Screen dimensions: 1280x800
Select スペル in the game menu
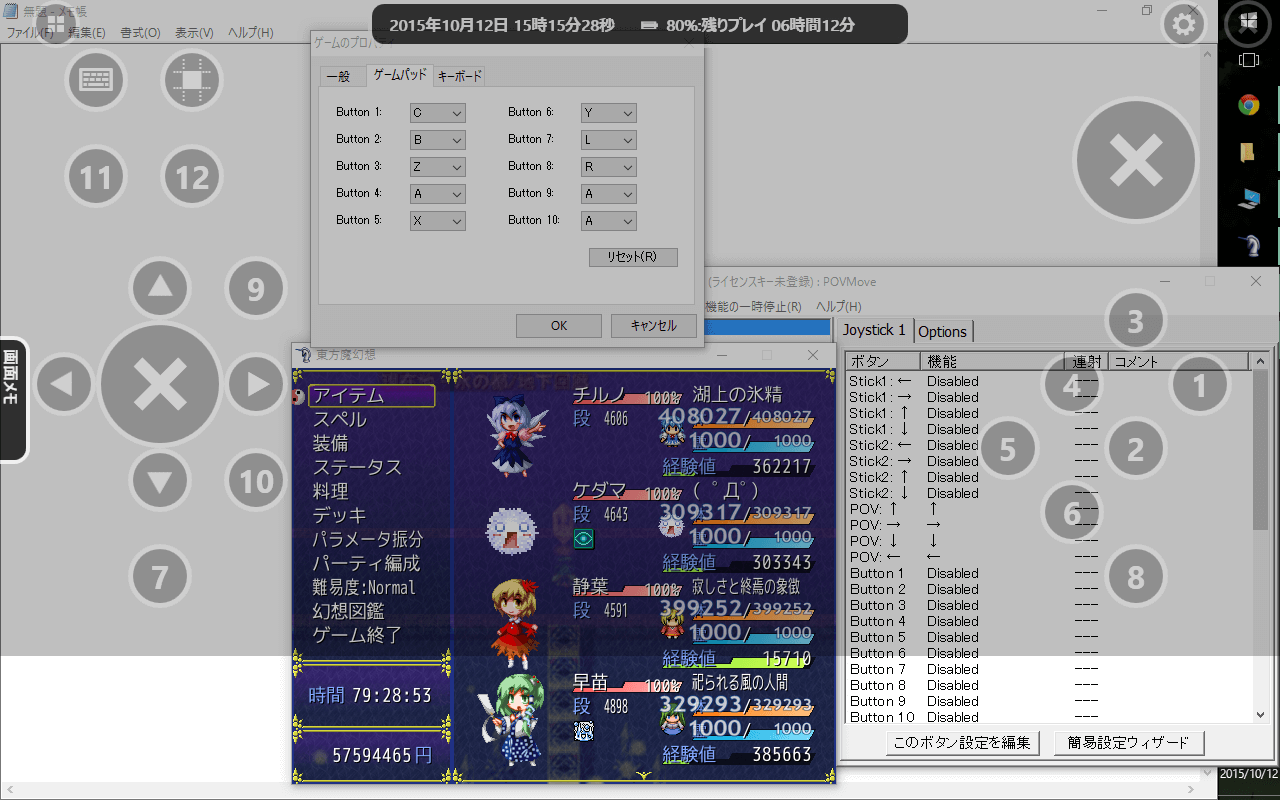340,420
